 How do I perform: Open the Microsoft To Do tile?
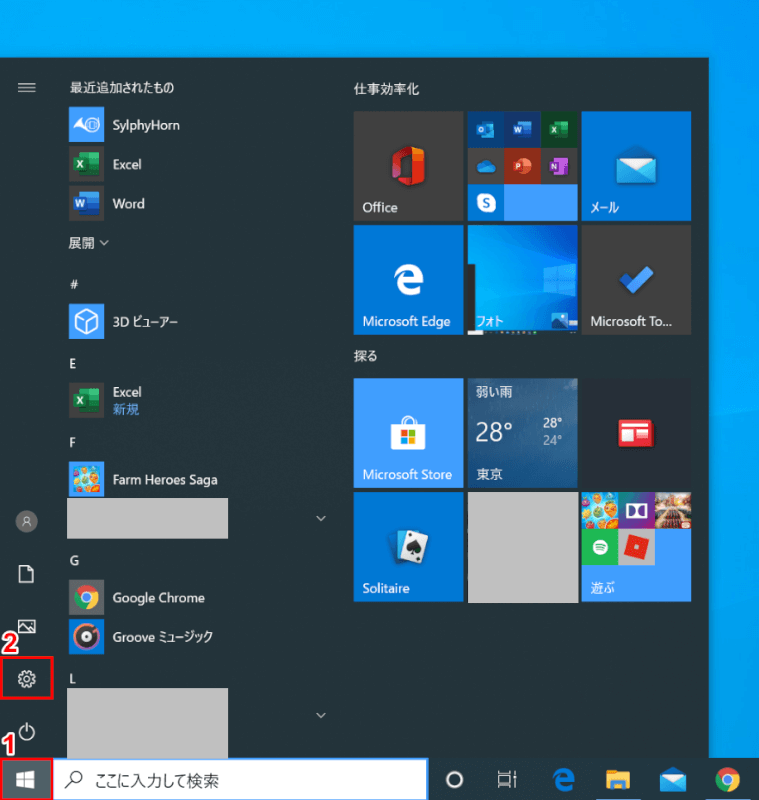tap(636, 280)
